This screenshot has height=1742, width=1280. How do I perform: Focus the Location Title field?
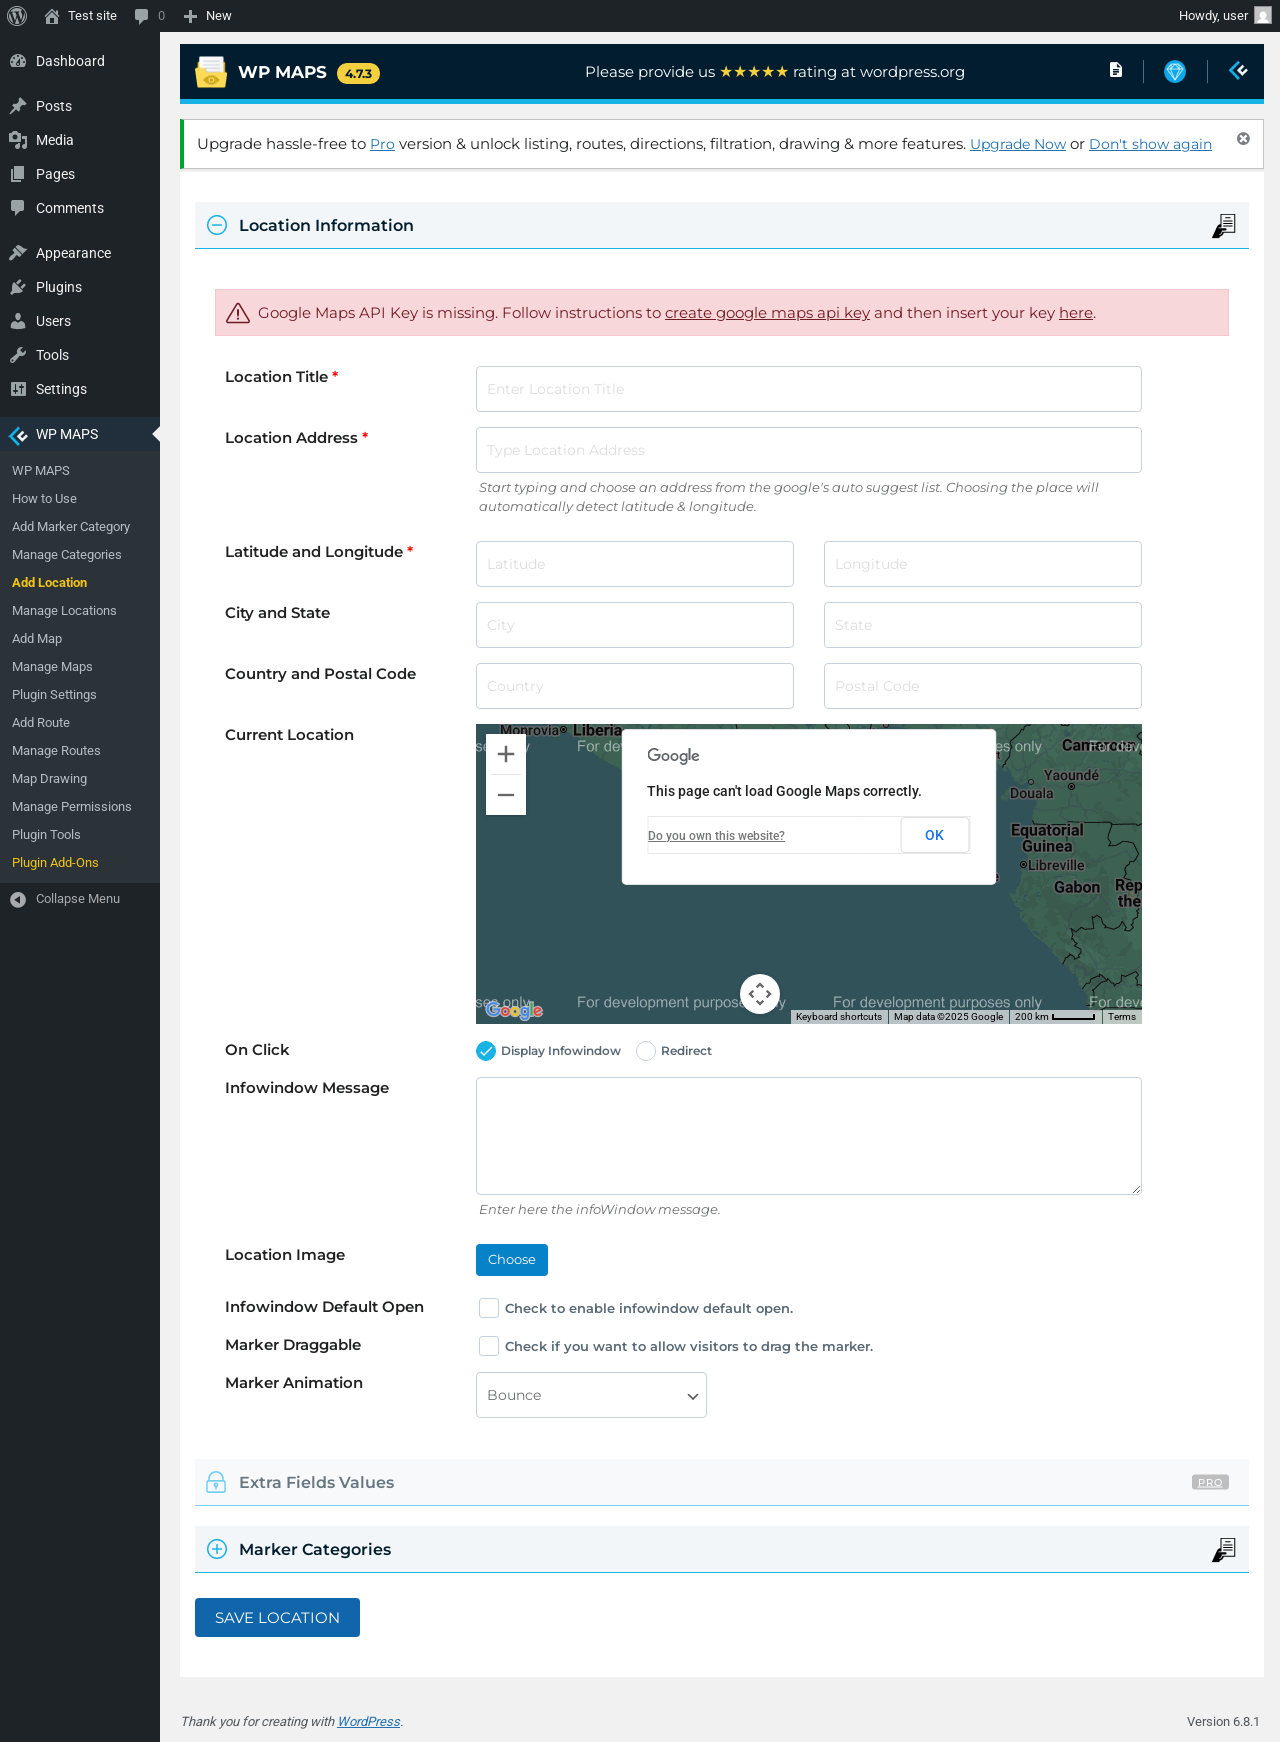(x=809, y=389)
